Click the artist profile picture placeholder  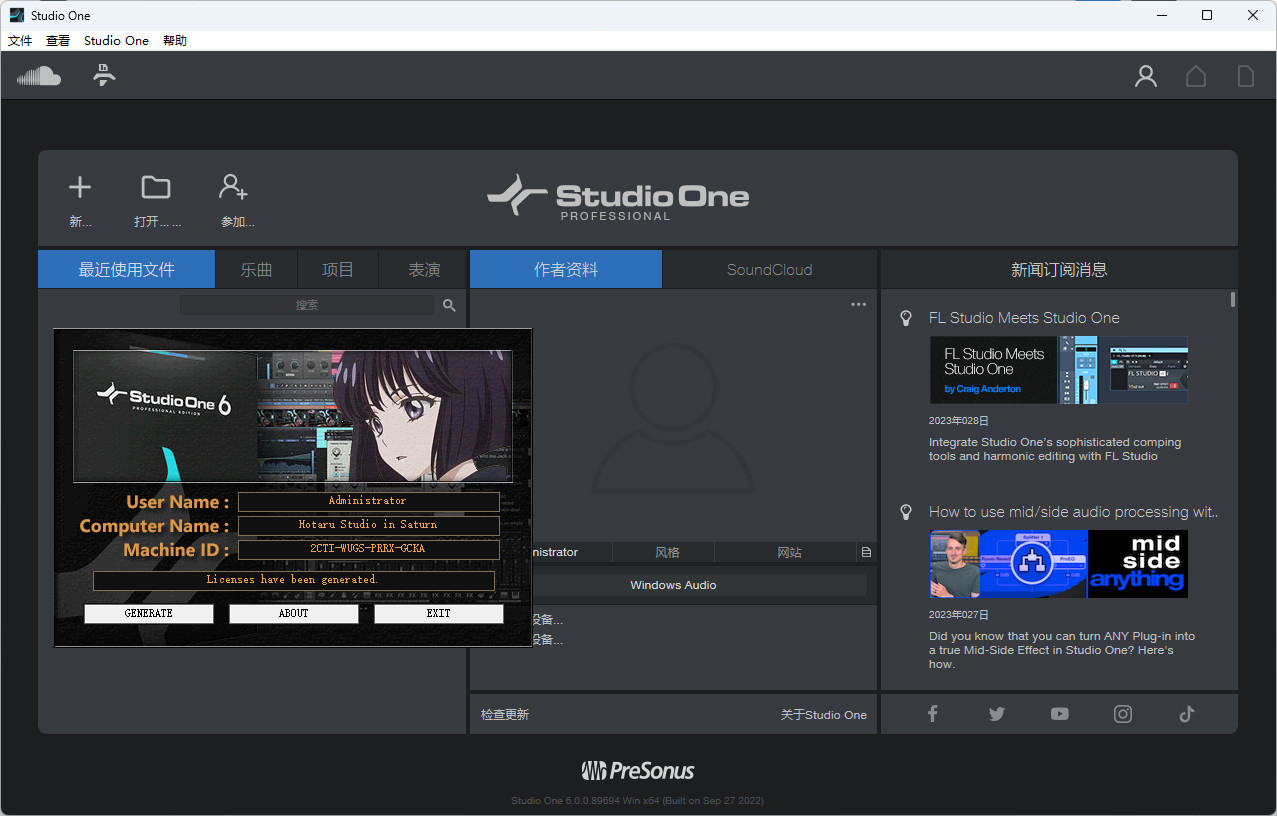tap(673, 417)
